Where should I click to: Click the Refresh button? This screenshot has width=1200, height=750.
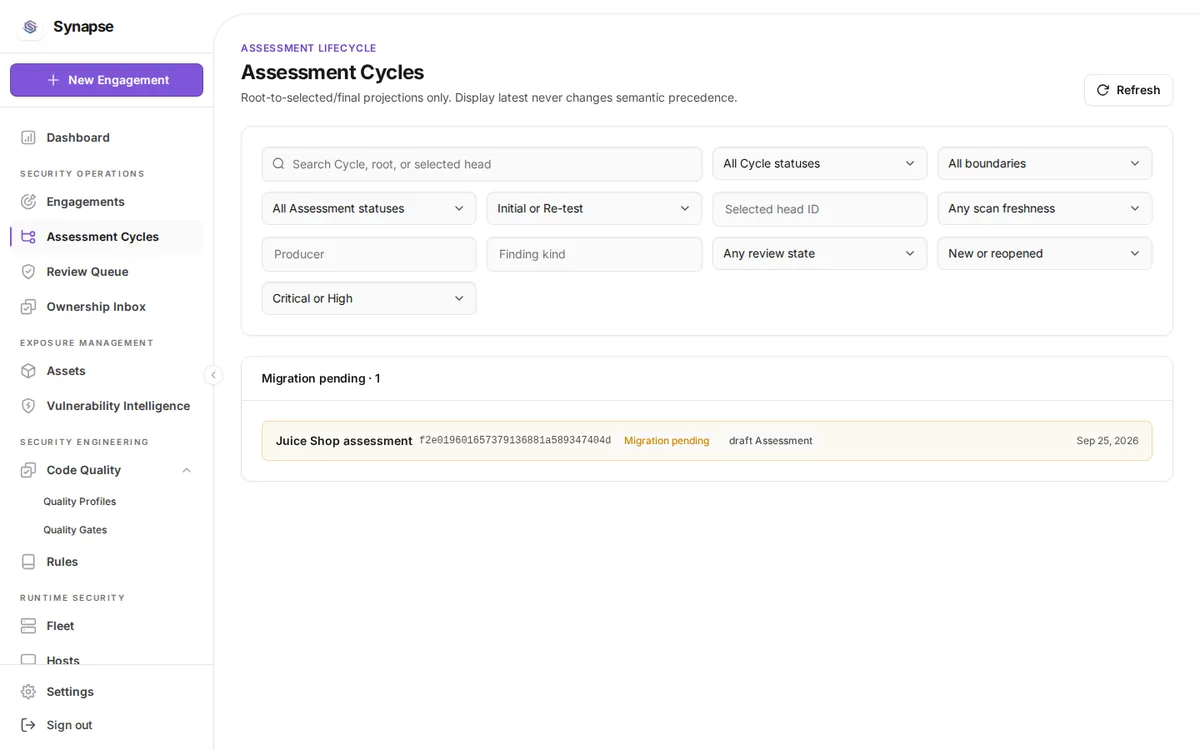[x=1128, y=90]
